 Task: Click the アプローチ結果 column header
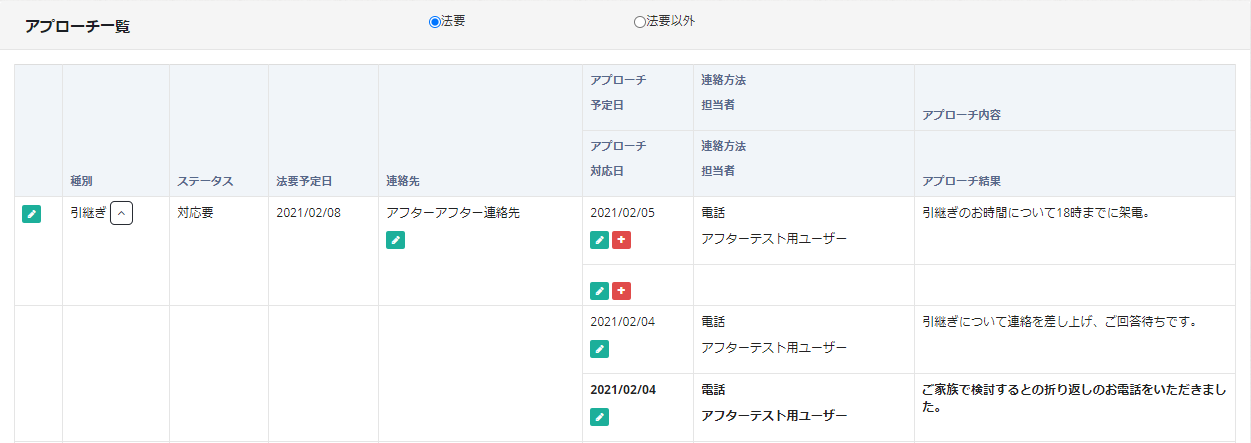[x=961, y=181]
